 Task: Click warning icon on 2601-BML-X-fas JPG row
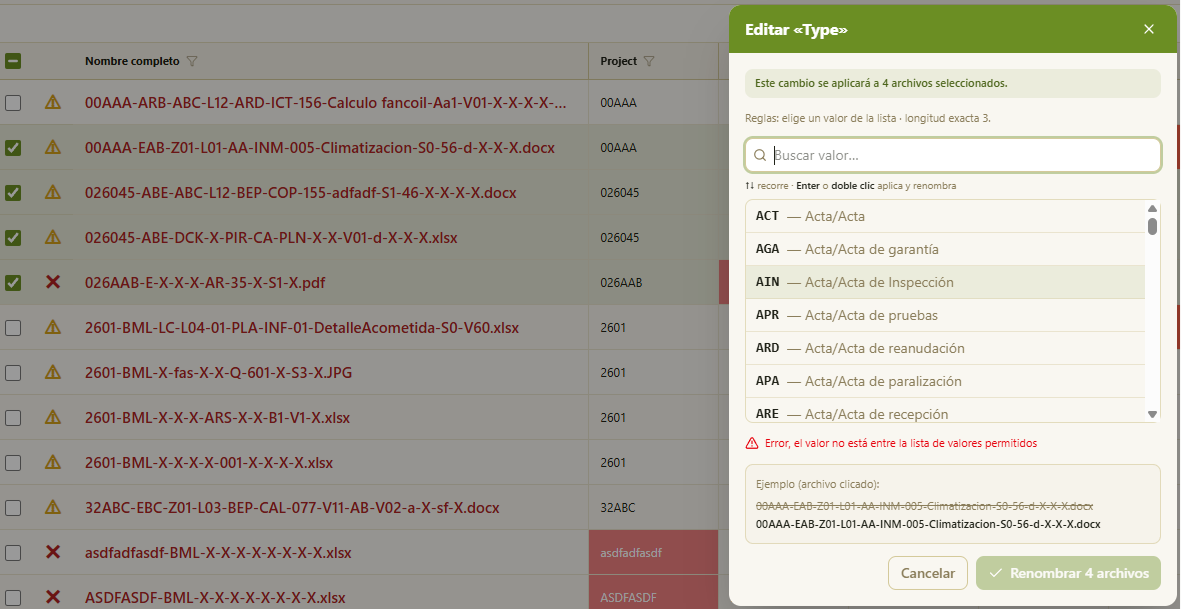pos(53,373)
